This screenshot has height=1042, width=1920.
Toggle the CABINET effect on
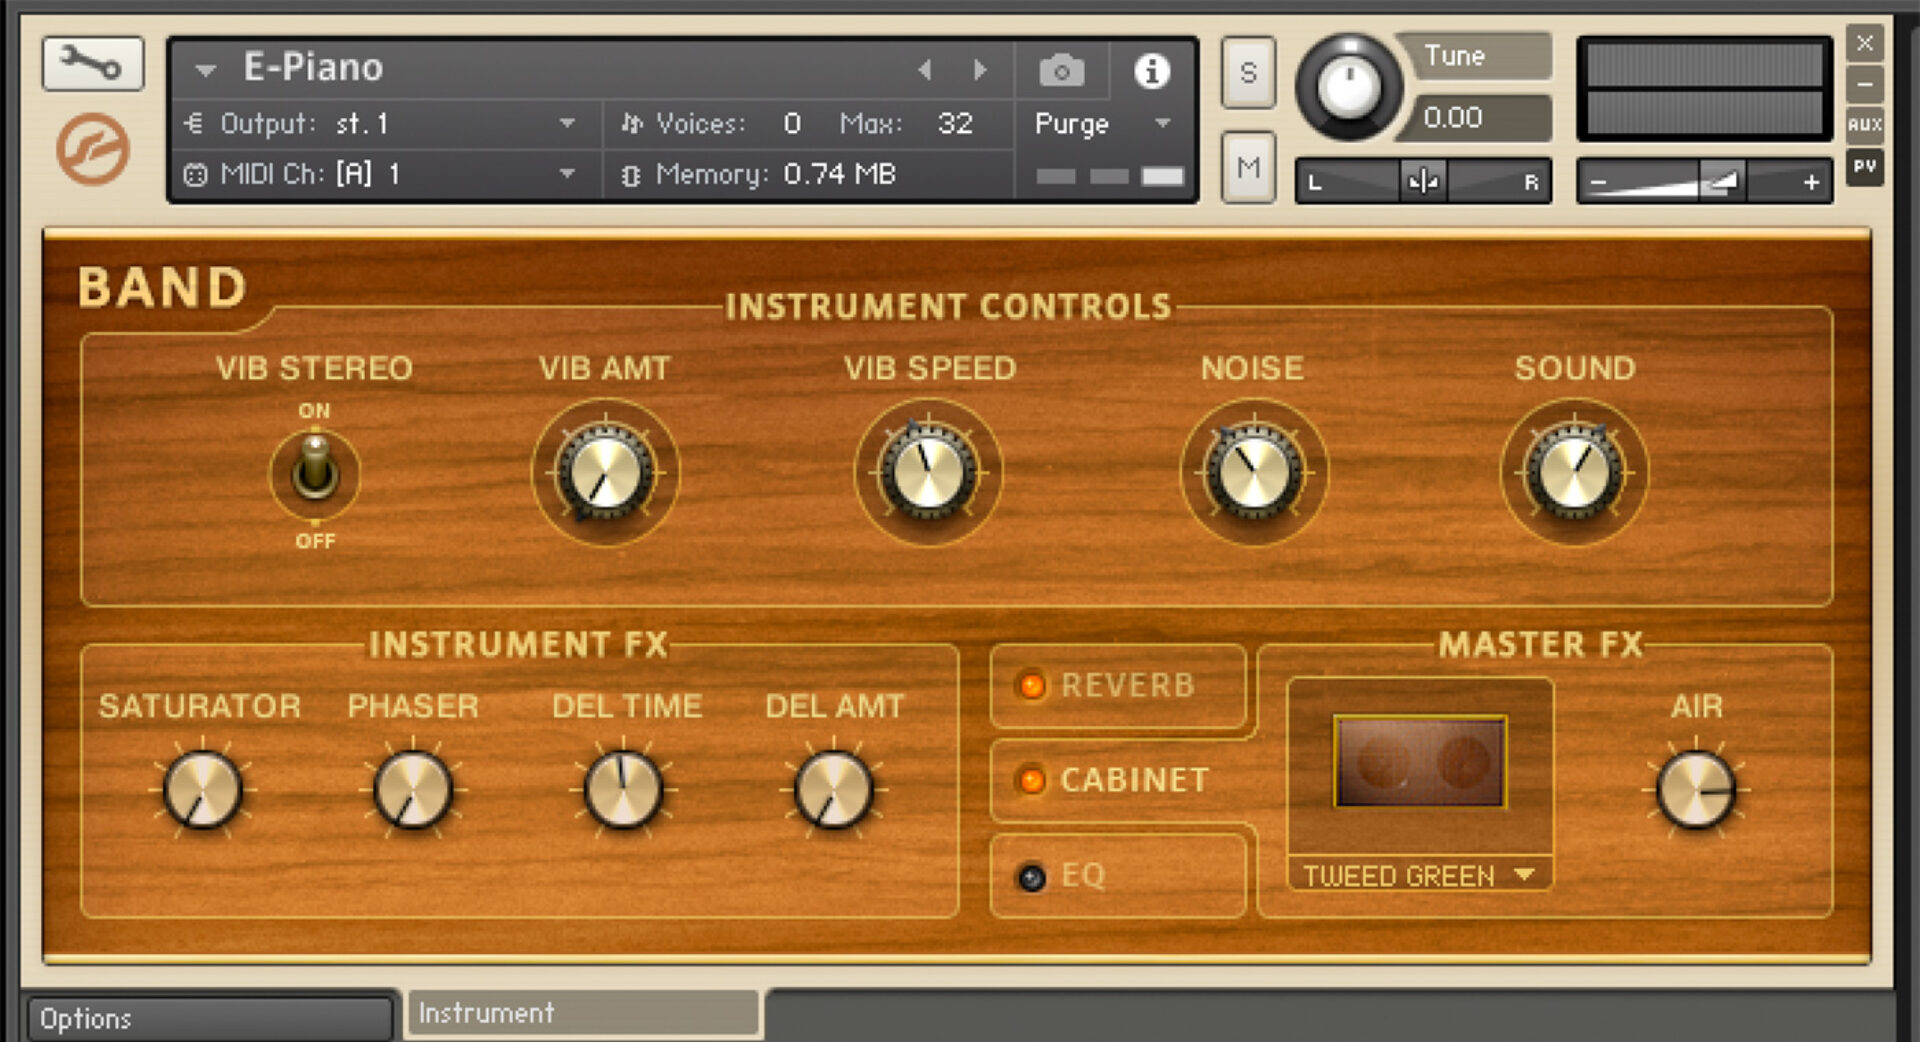[x=1032, y=781]
